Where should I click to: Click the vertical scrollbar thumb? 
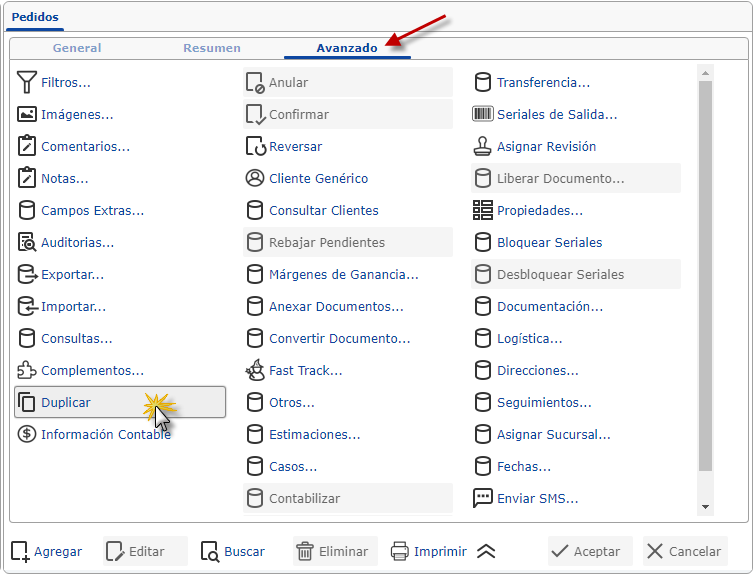tap(705, 276)
